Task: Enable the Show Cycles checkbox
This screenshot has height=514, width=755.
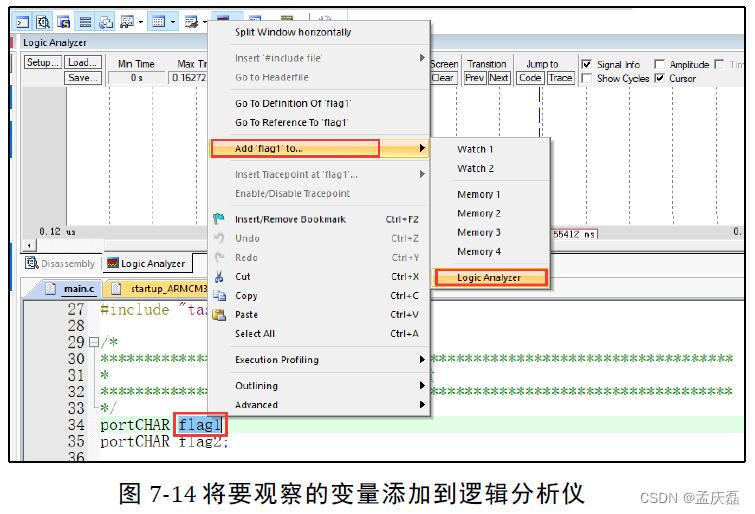Action: click(586, 78)
